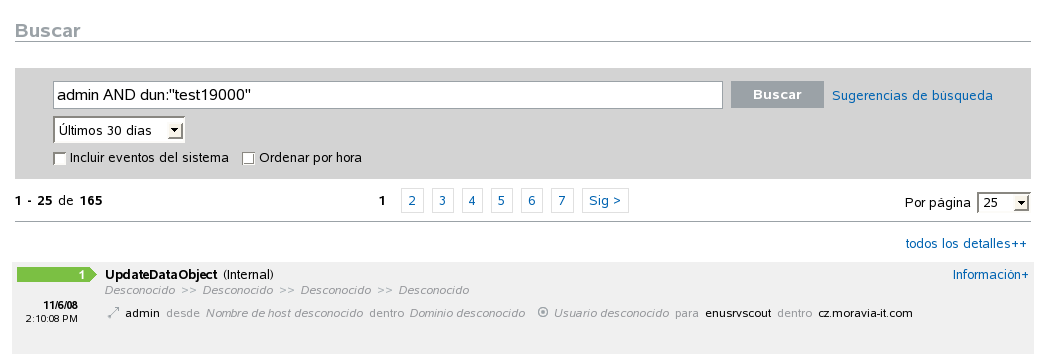Toggle Ordenar por hora checkbox
This screenshot has width=1042, height=360.
click(249, 159)
